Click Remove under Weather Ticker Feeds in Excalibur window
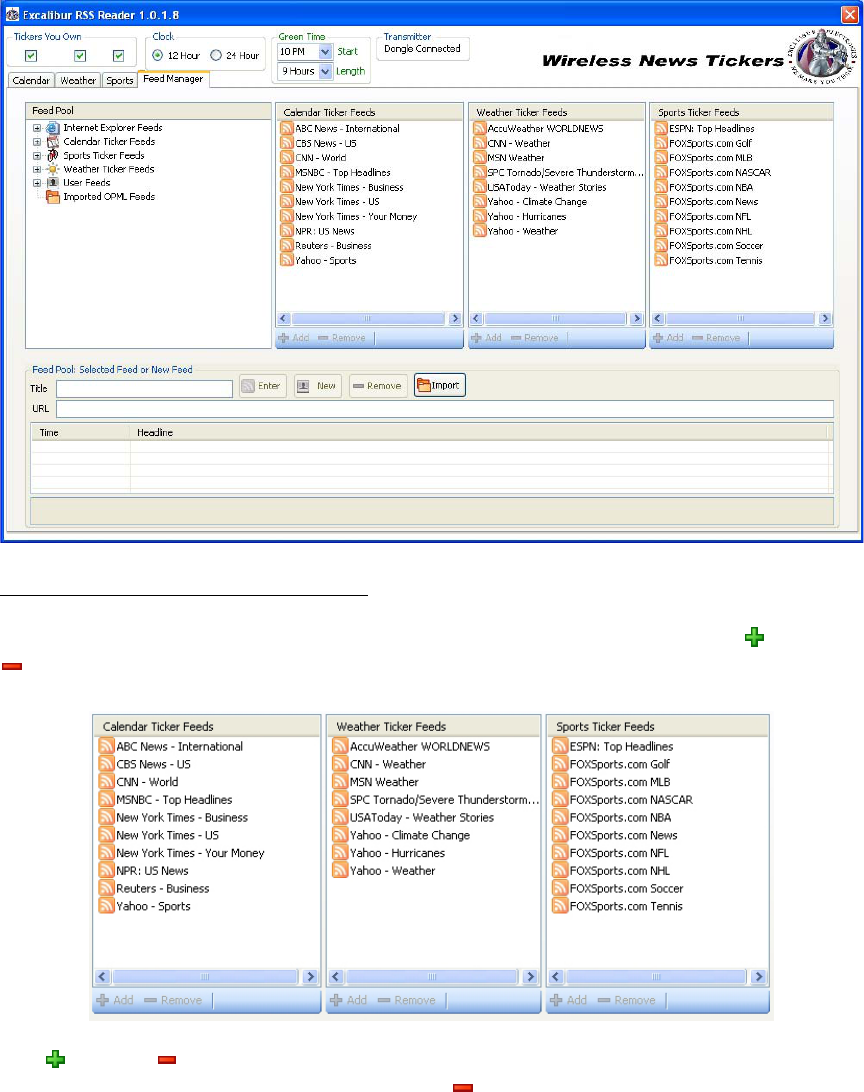This screenshot has height=1092, width=864. coord(535,338)
